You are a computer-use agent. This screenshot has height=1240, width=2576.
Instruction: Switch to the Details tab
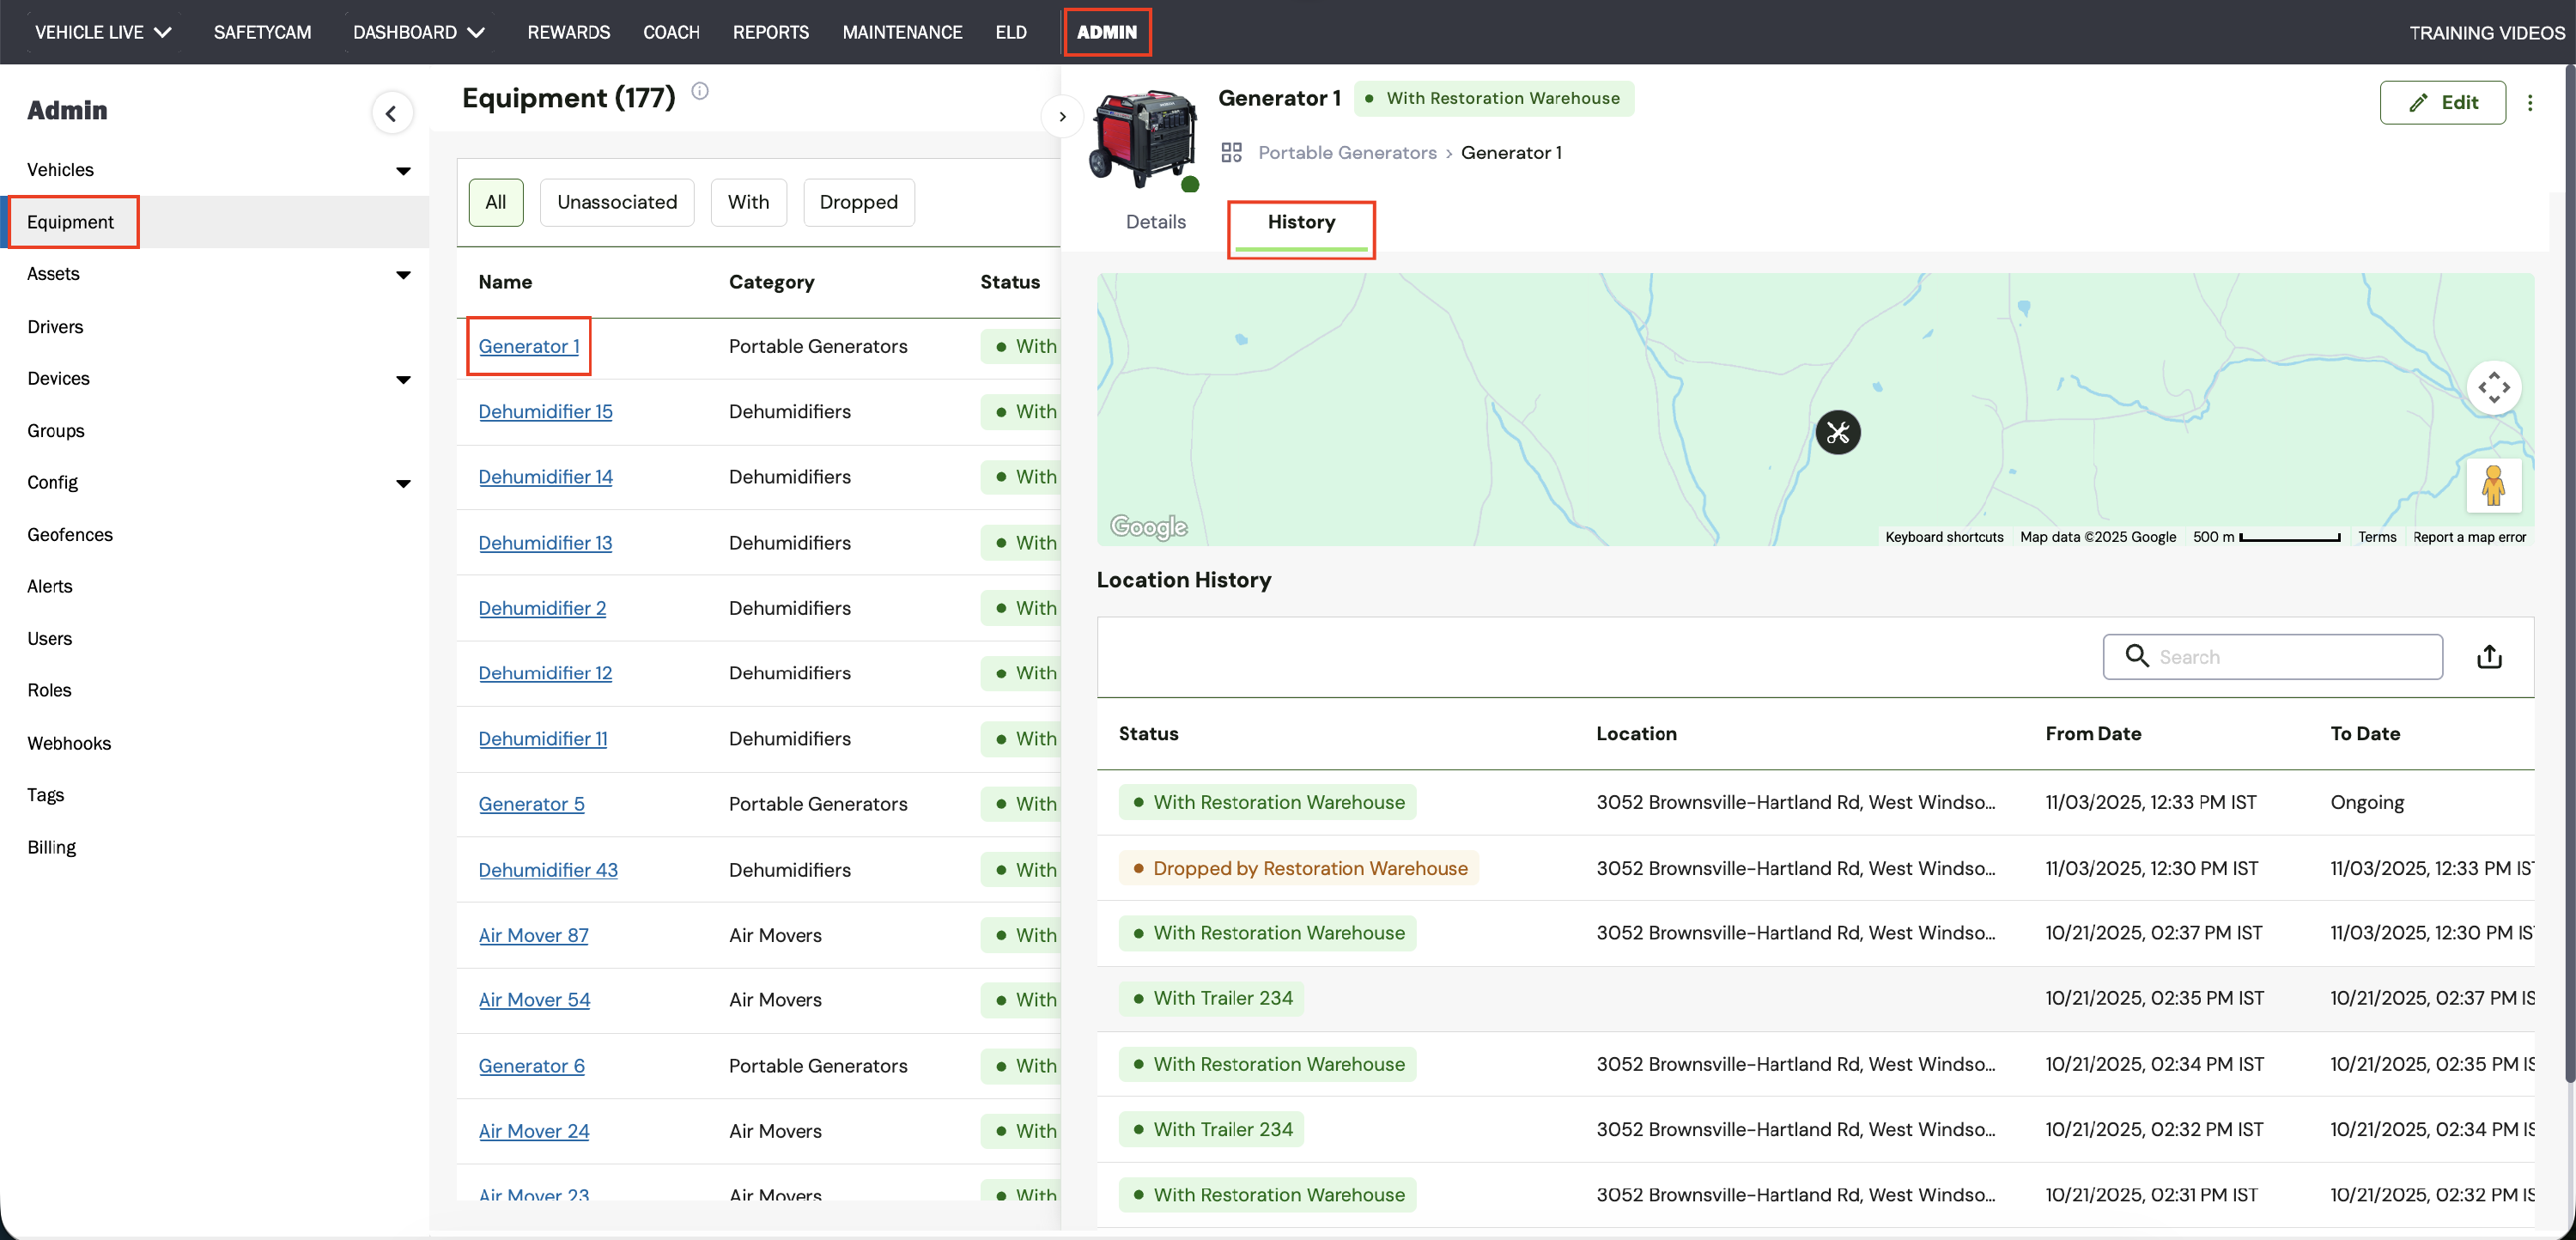click(x=1155, y=222)
